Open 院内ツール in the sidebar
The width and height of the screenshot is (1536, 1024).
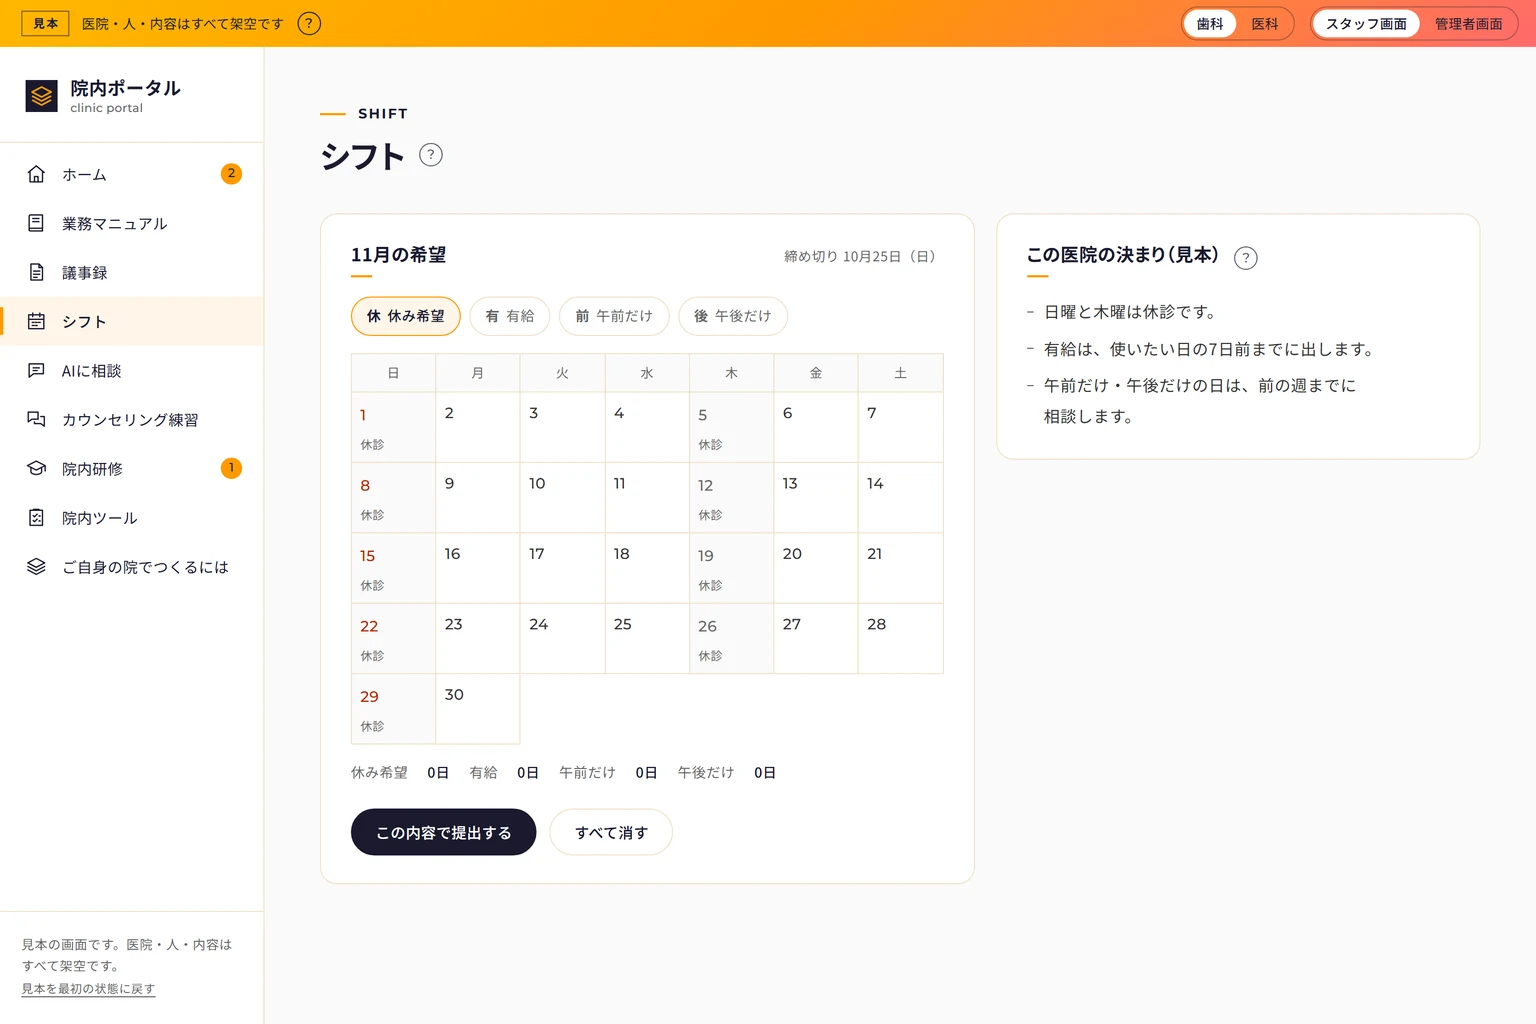coord(132,517)
